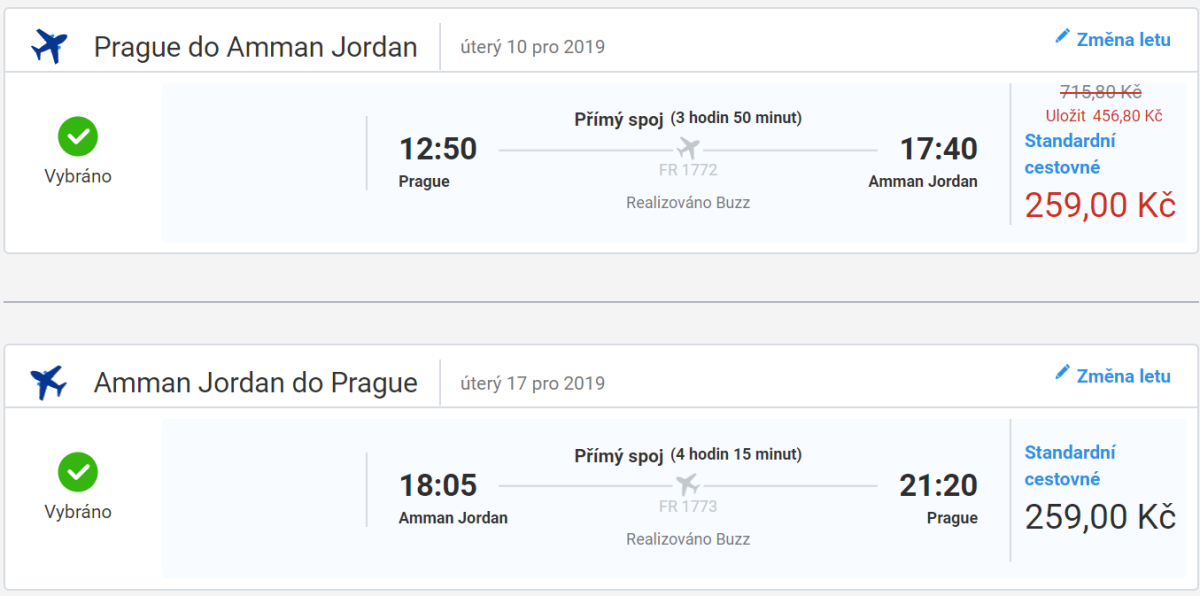This screenshot has height=596, width=1200.
Task: Toggle the green Vybráno checkmark for outbound flight
Action: (x=78, y=137)
